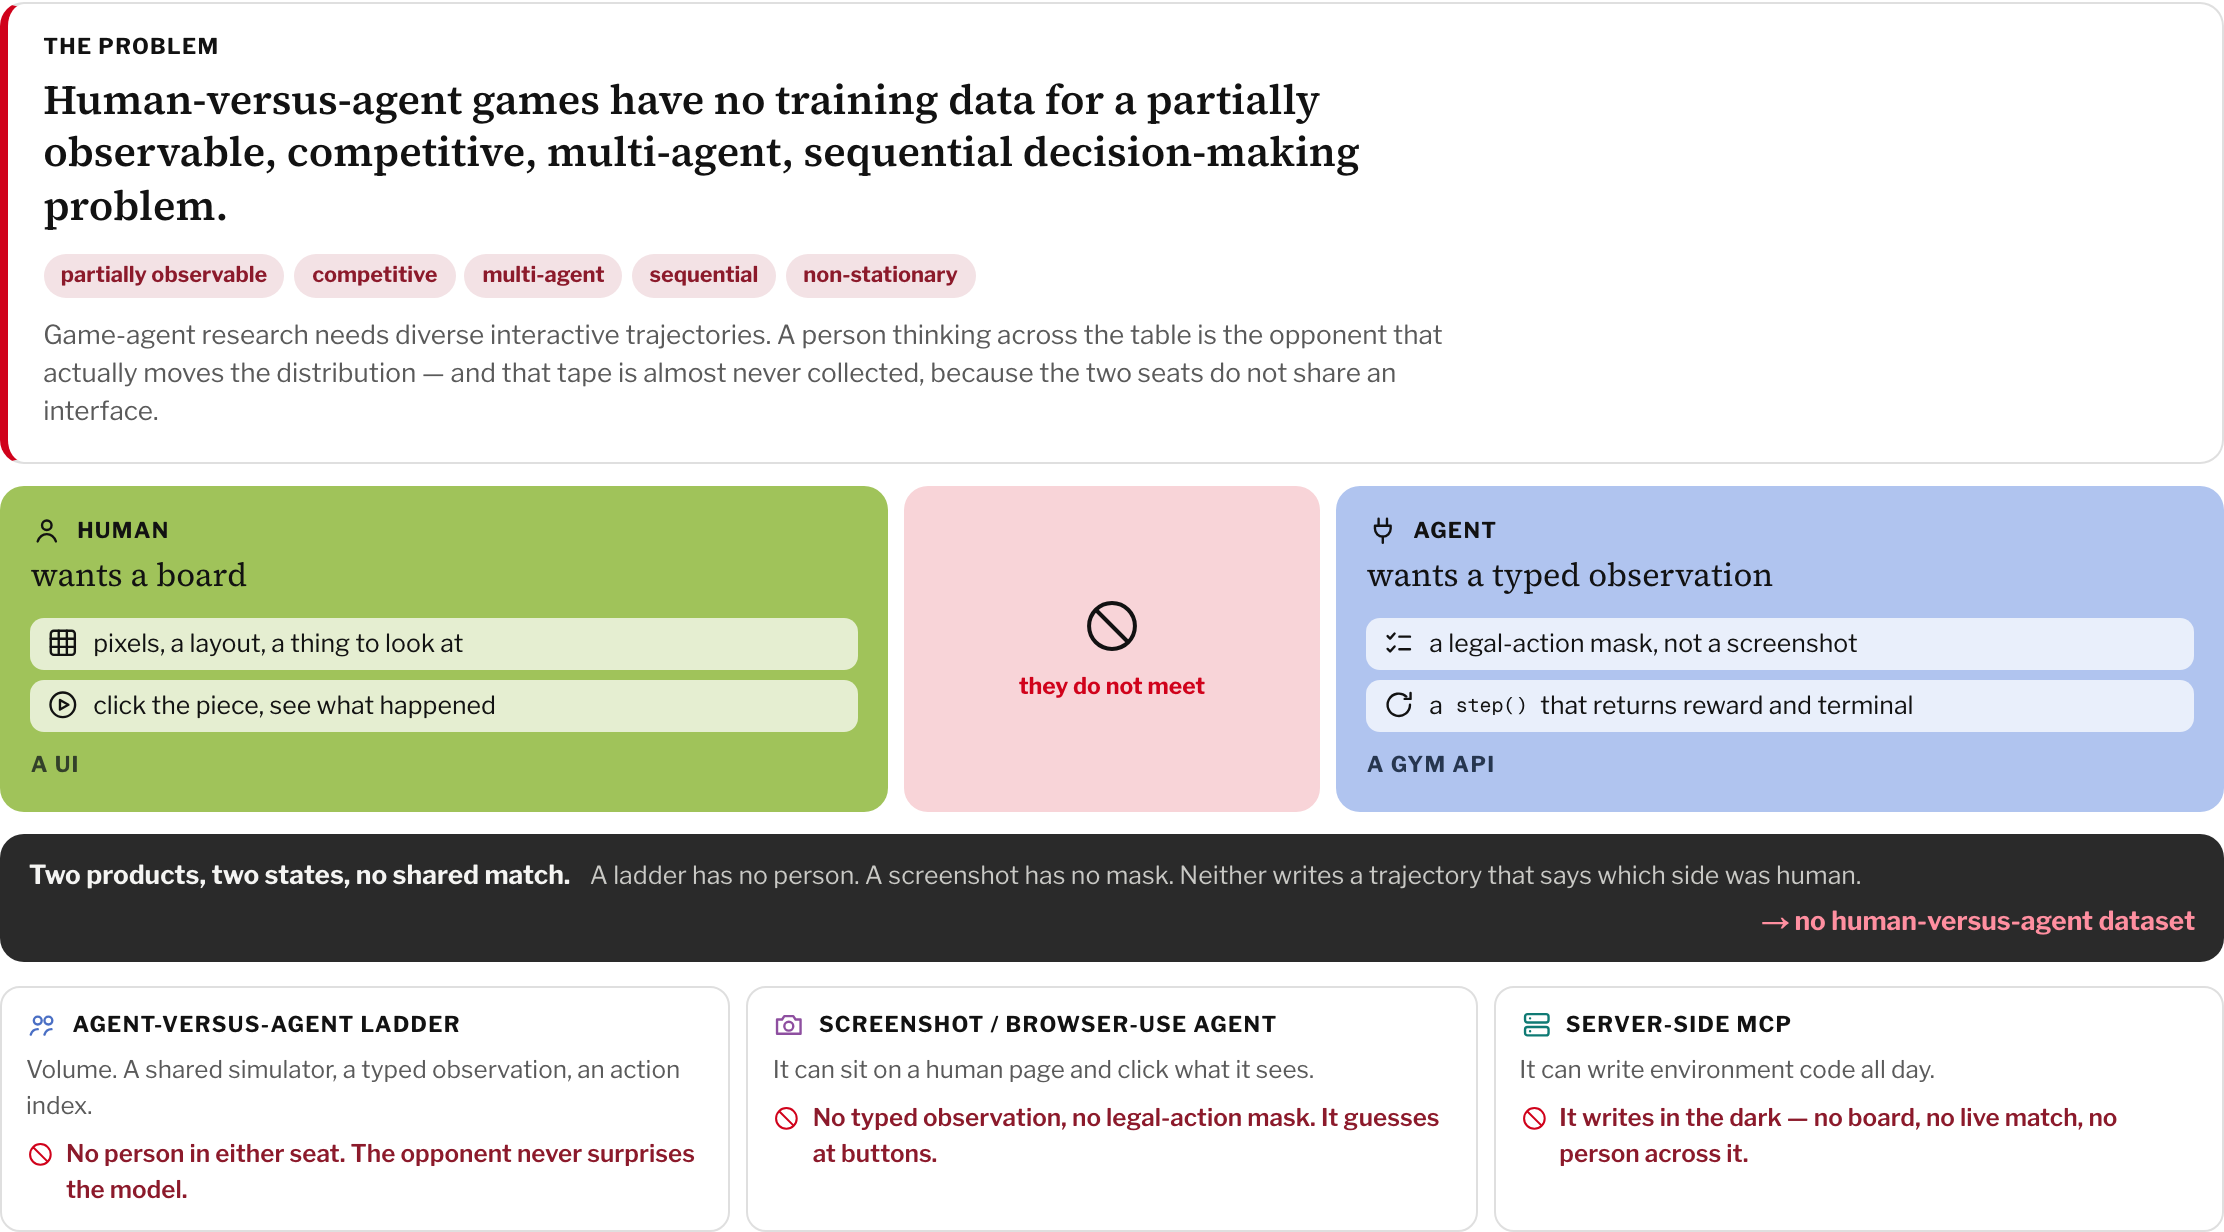The height and width of the screenshot is (1232, 2224).
Task: Click the server icon beside SERVER-SIDE MCP
Action: (1536, 1024)
